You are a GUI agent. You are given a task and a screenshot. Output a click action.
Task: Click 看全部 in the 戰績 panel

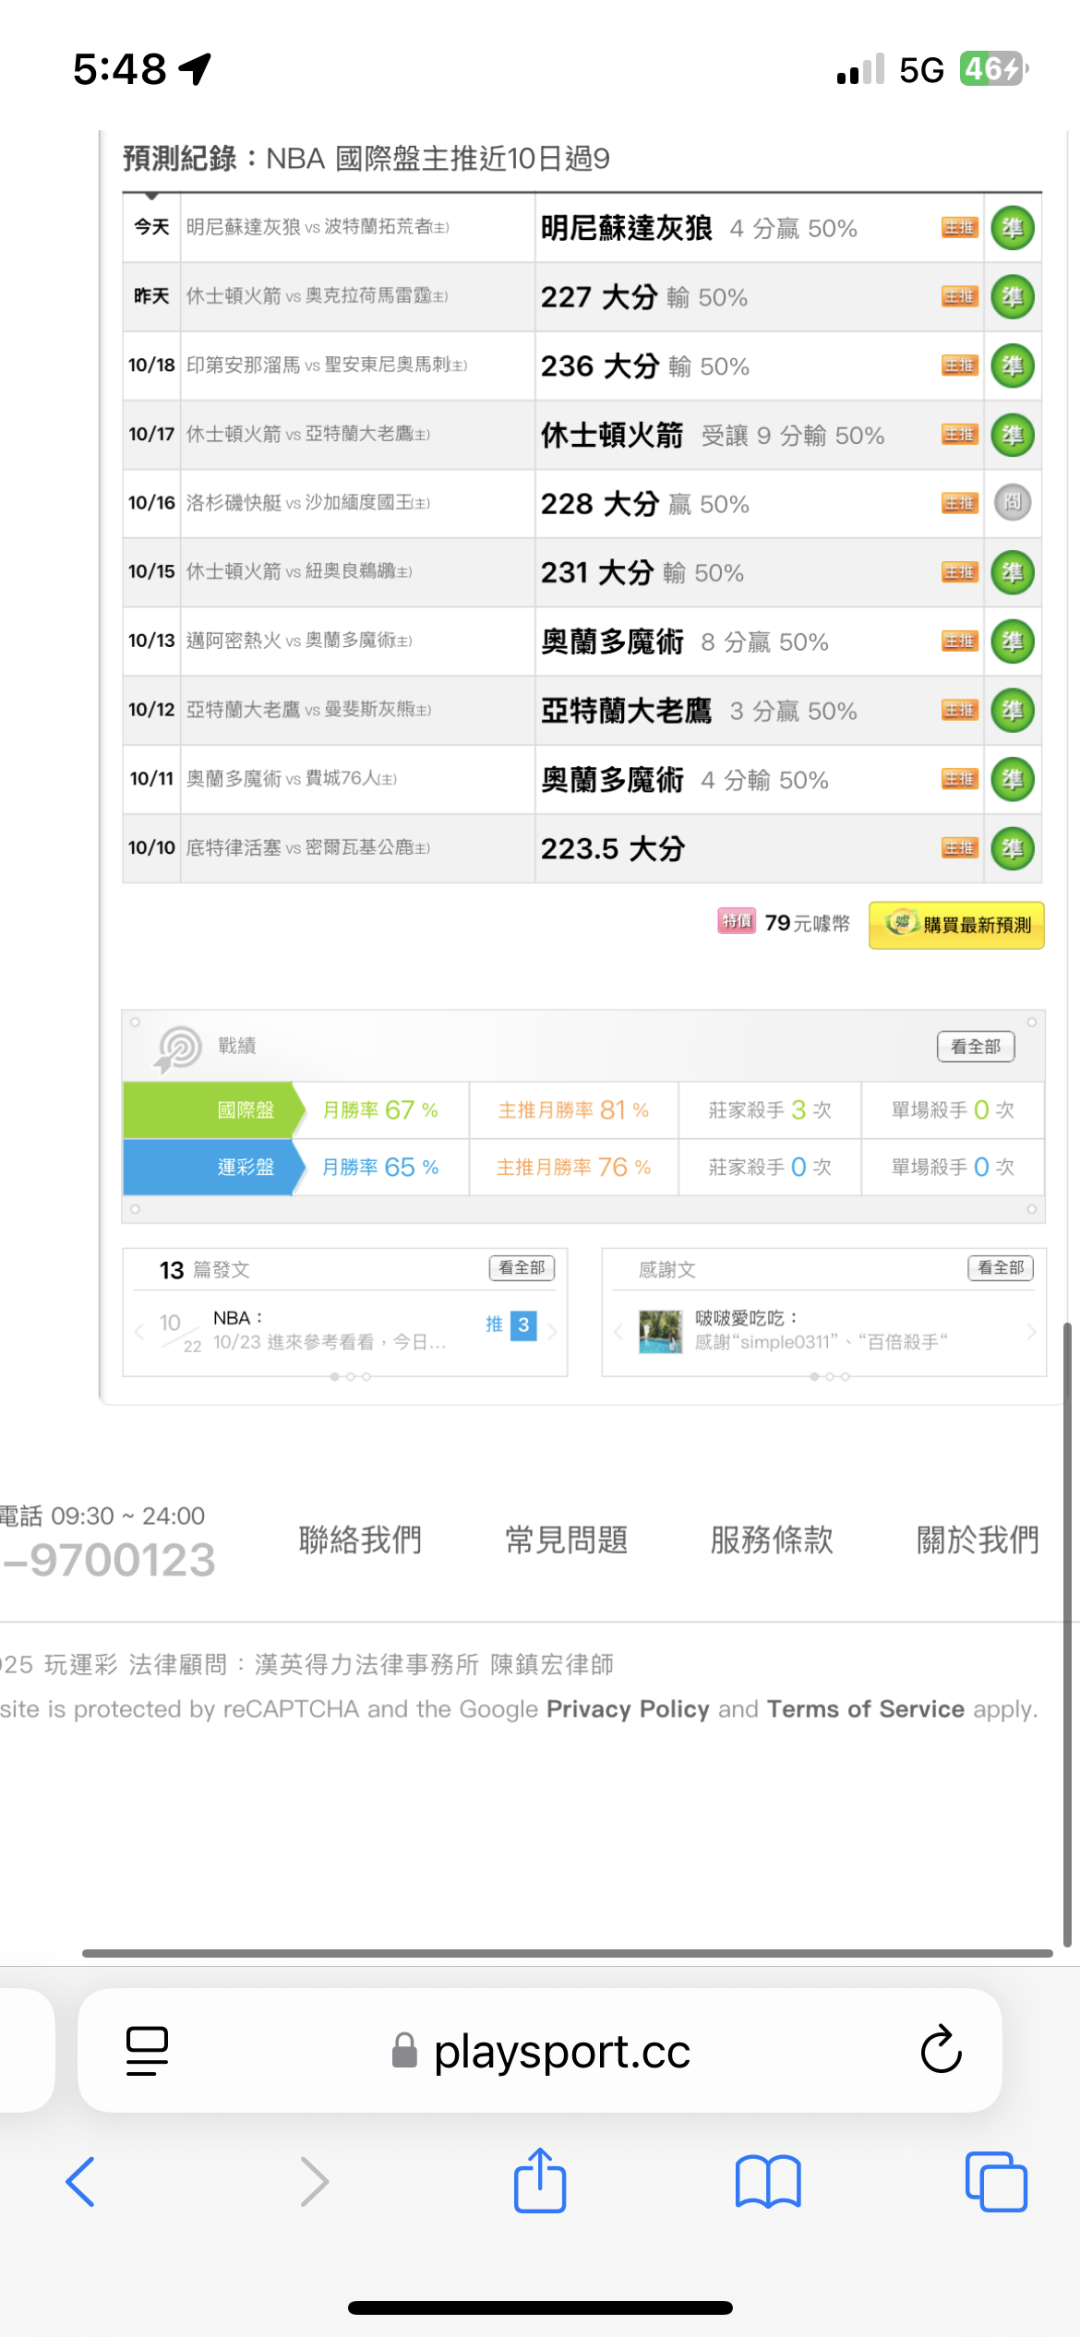coord(975,1046)
